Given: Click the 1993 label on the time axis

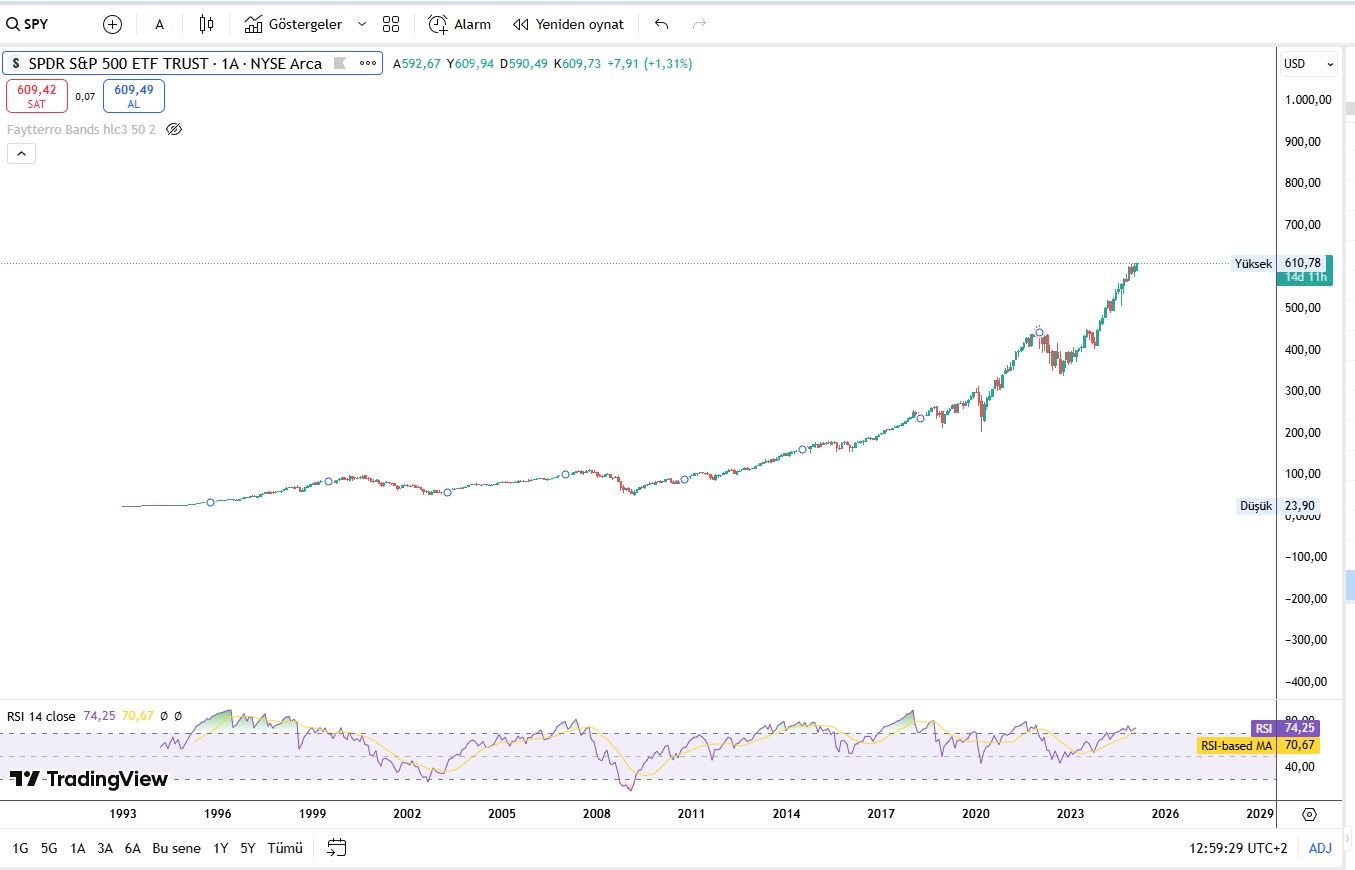Looking at the screenshot, I should point(123,814).
